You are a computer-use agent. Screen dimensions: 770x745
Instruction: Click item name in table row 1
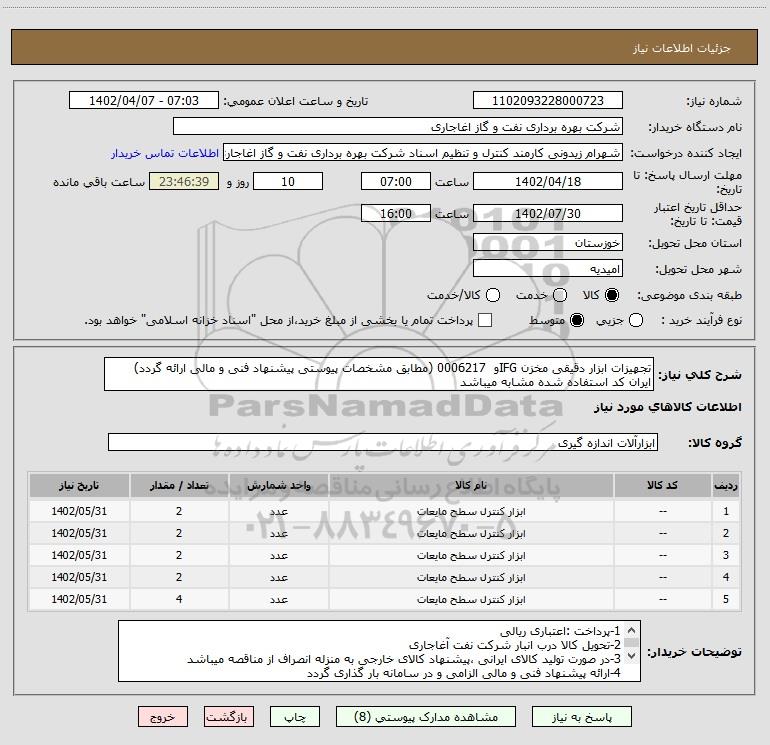[x=471, y=511]
